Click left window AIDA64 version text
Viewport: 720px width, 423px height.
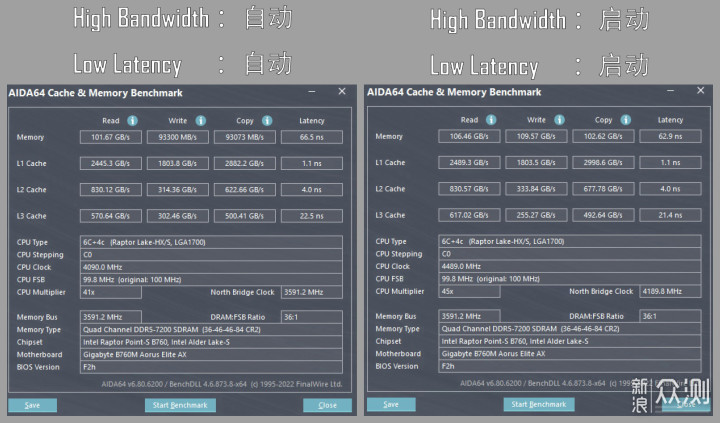tap(222, 384)
